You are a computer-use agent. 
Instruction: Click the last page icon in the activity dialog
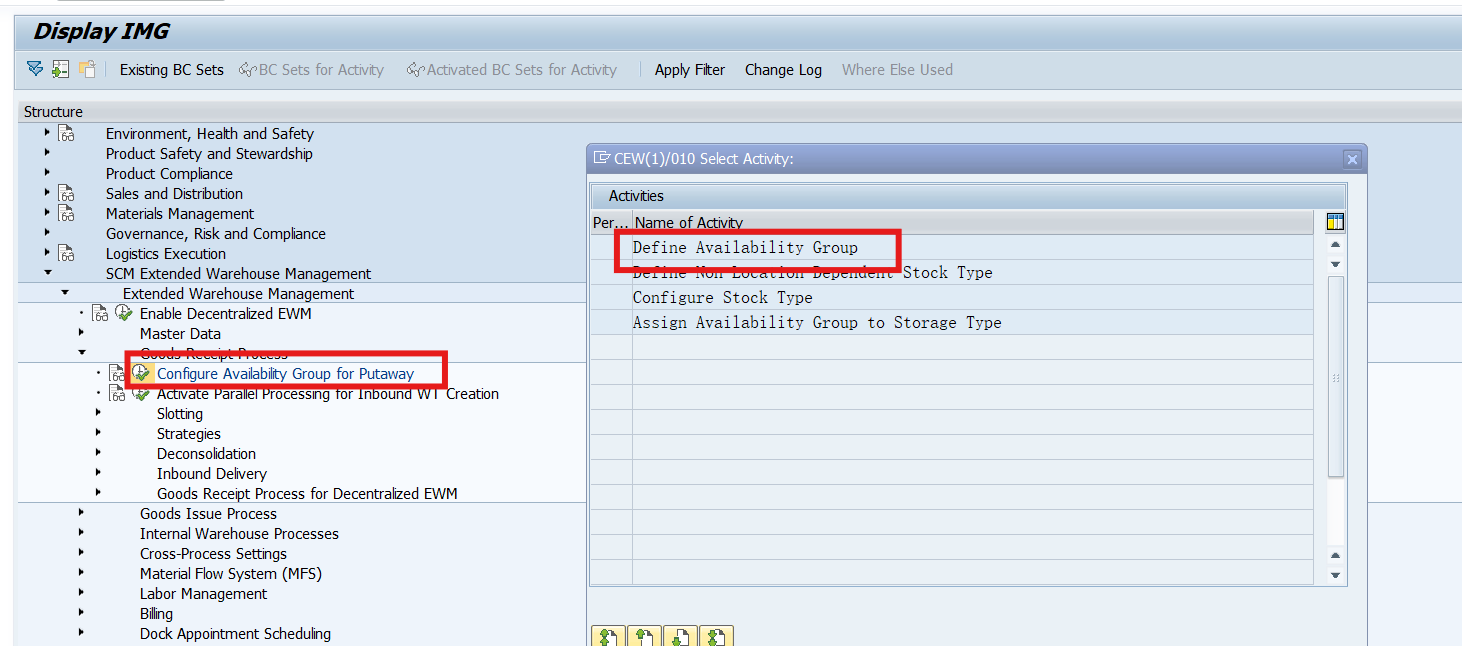pos(716,635)
